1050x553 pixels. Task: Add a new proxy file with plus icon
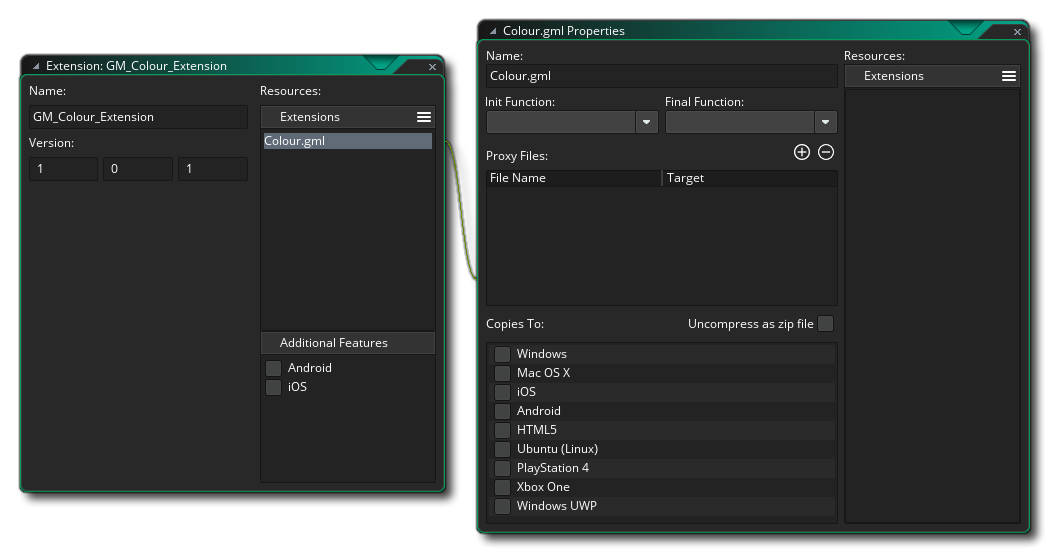coord(801,152)
